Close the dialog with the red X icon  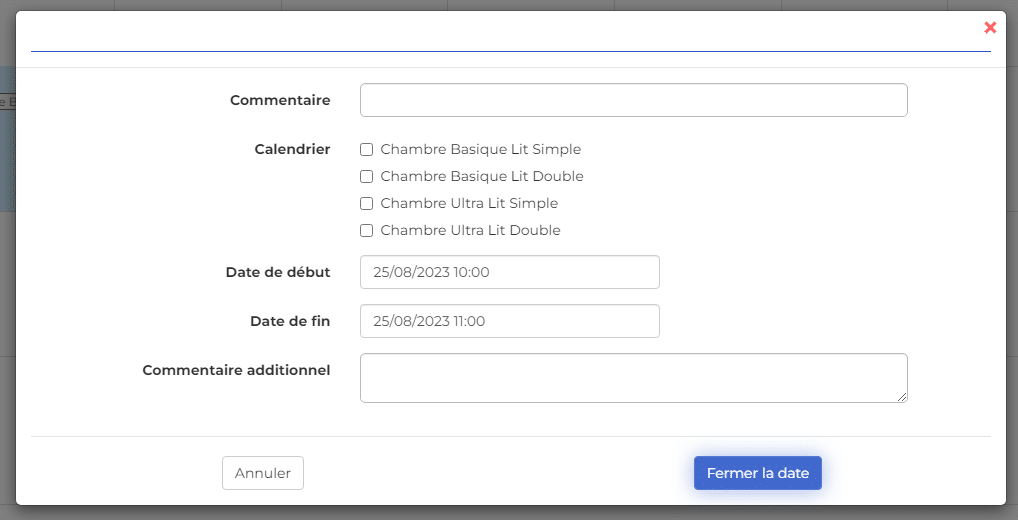990,27
